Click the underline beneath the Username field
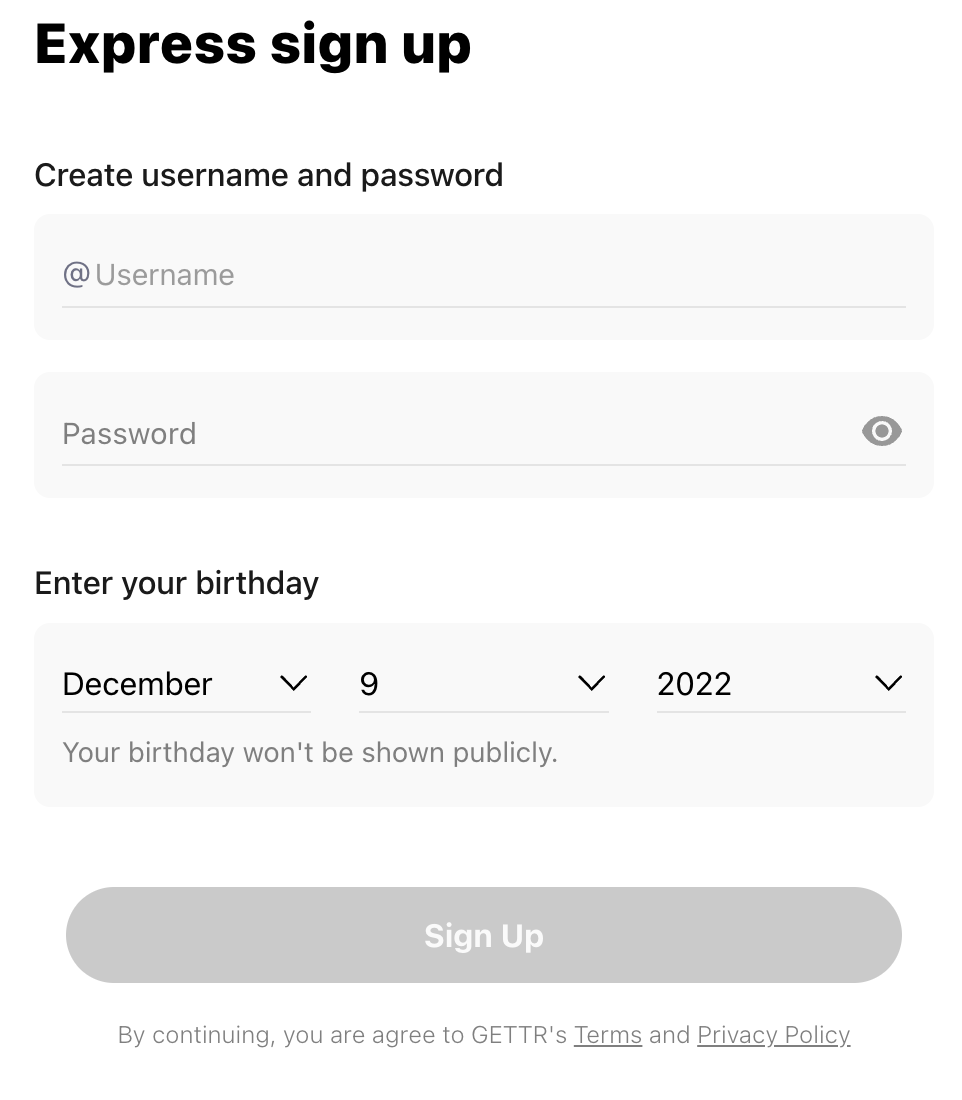The height and width of the screenshot is (1100, 962). tap(483, 307)
